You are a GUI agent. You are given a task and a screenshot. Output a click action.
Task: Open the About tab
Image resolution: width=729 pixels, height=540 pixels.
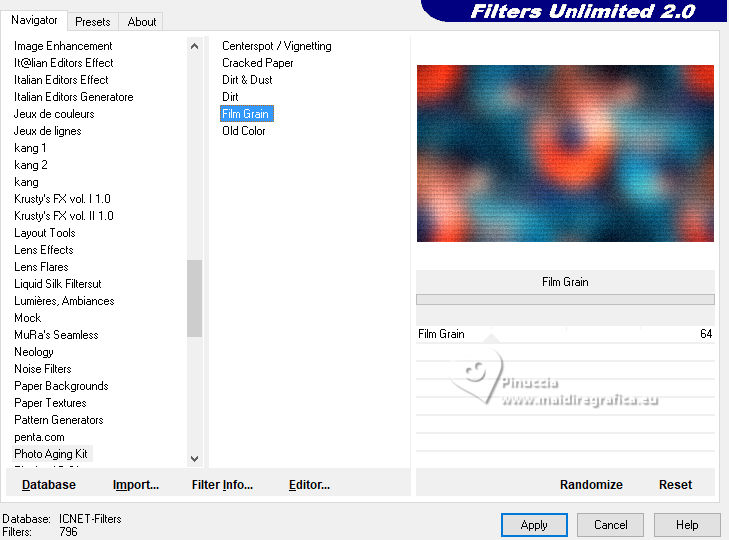tap(141, 22)
